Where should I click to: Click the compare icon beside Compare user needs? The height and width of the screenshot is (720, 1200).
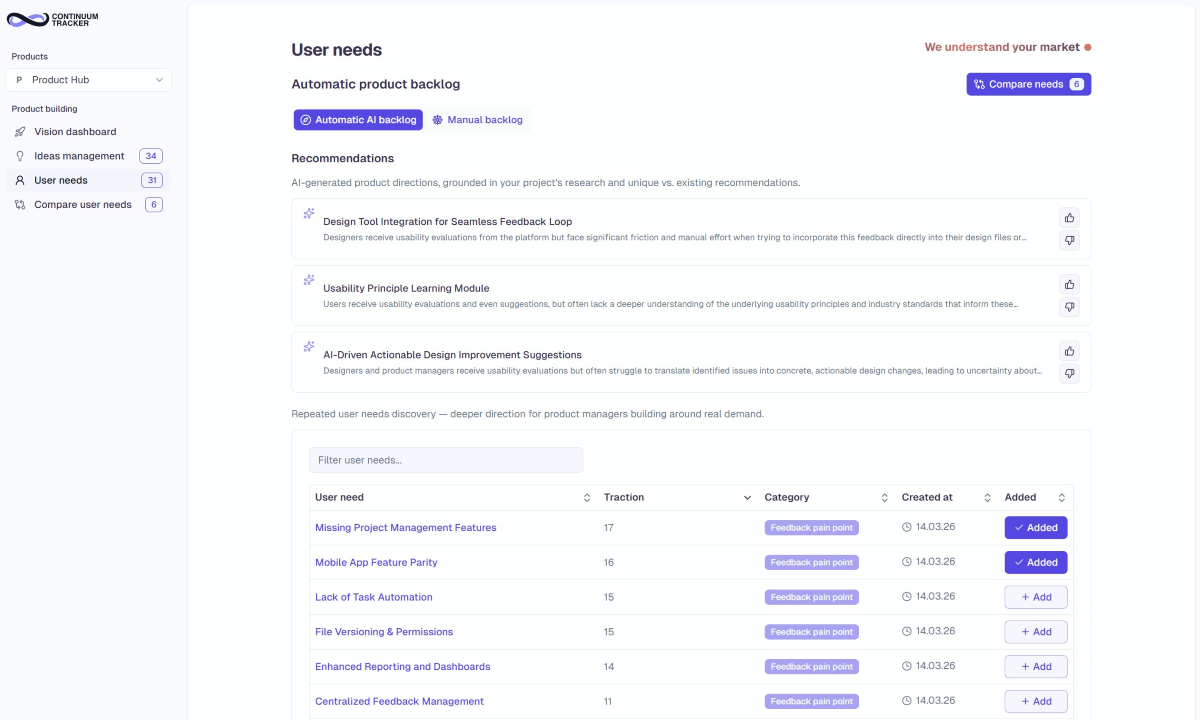coord(20,205)
